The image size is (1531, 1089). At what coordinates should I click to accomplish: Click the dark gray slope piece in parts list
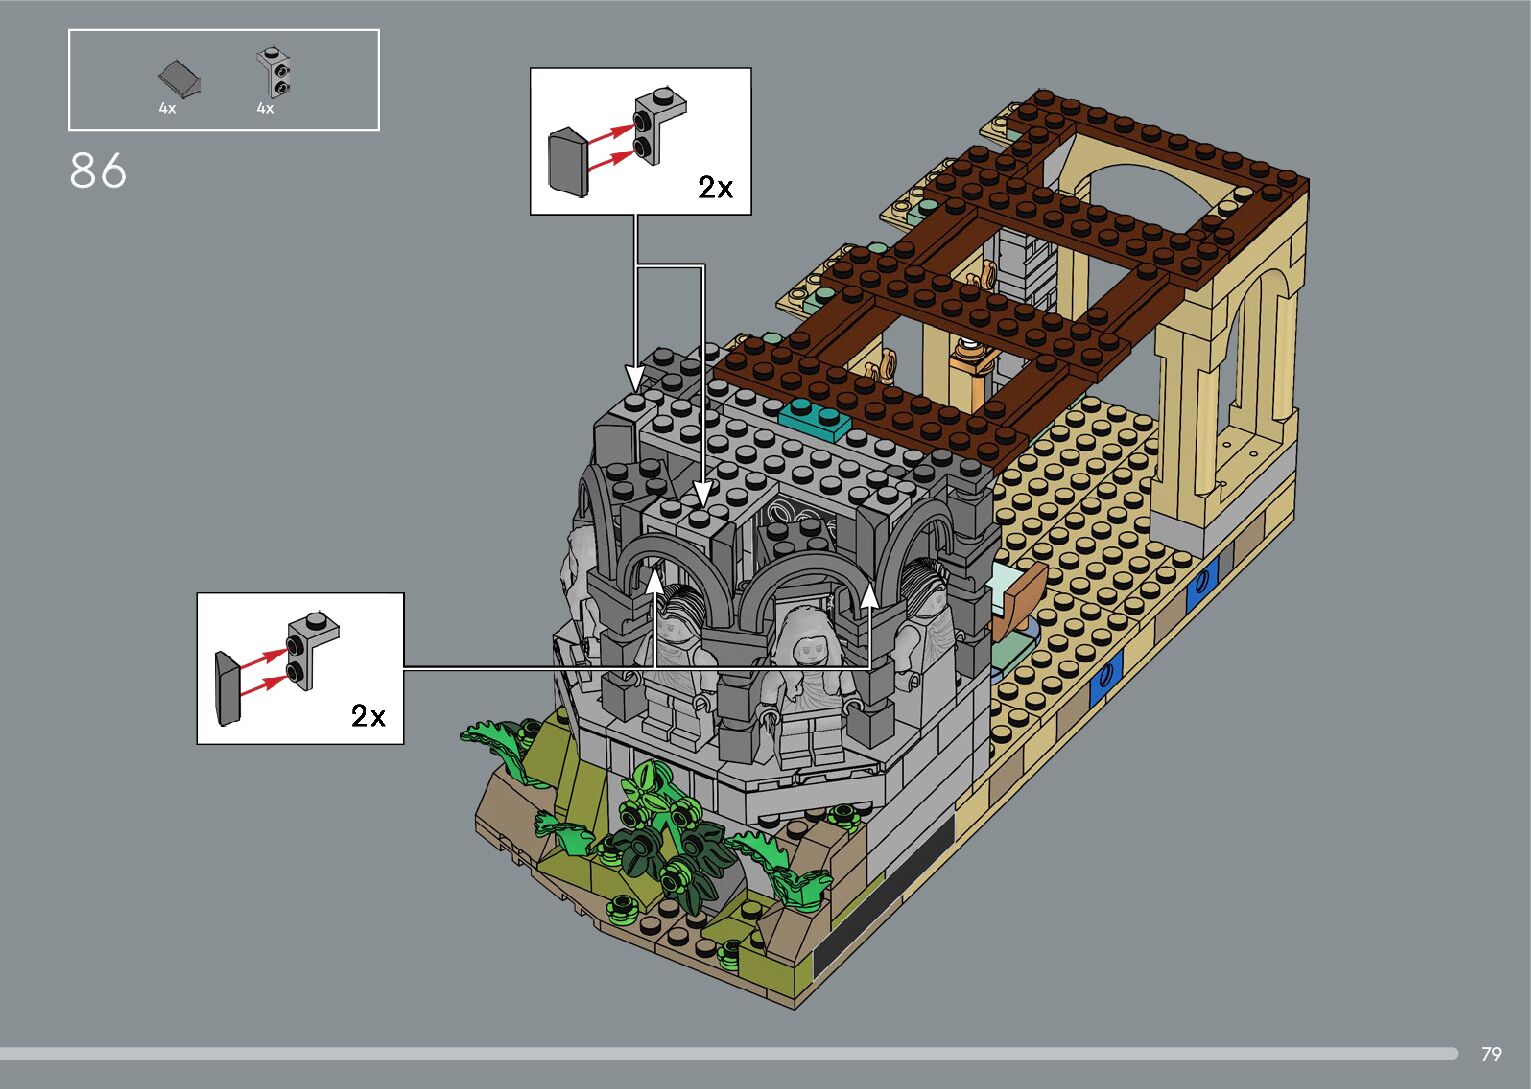(180, 78)
